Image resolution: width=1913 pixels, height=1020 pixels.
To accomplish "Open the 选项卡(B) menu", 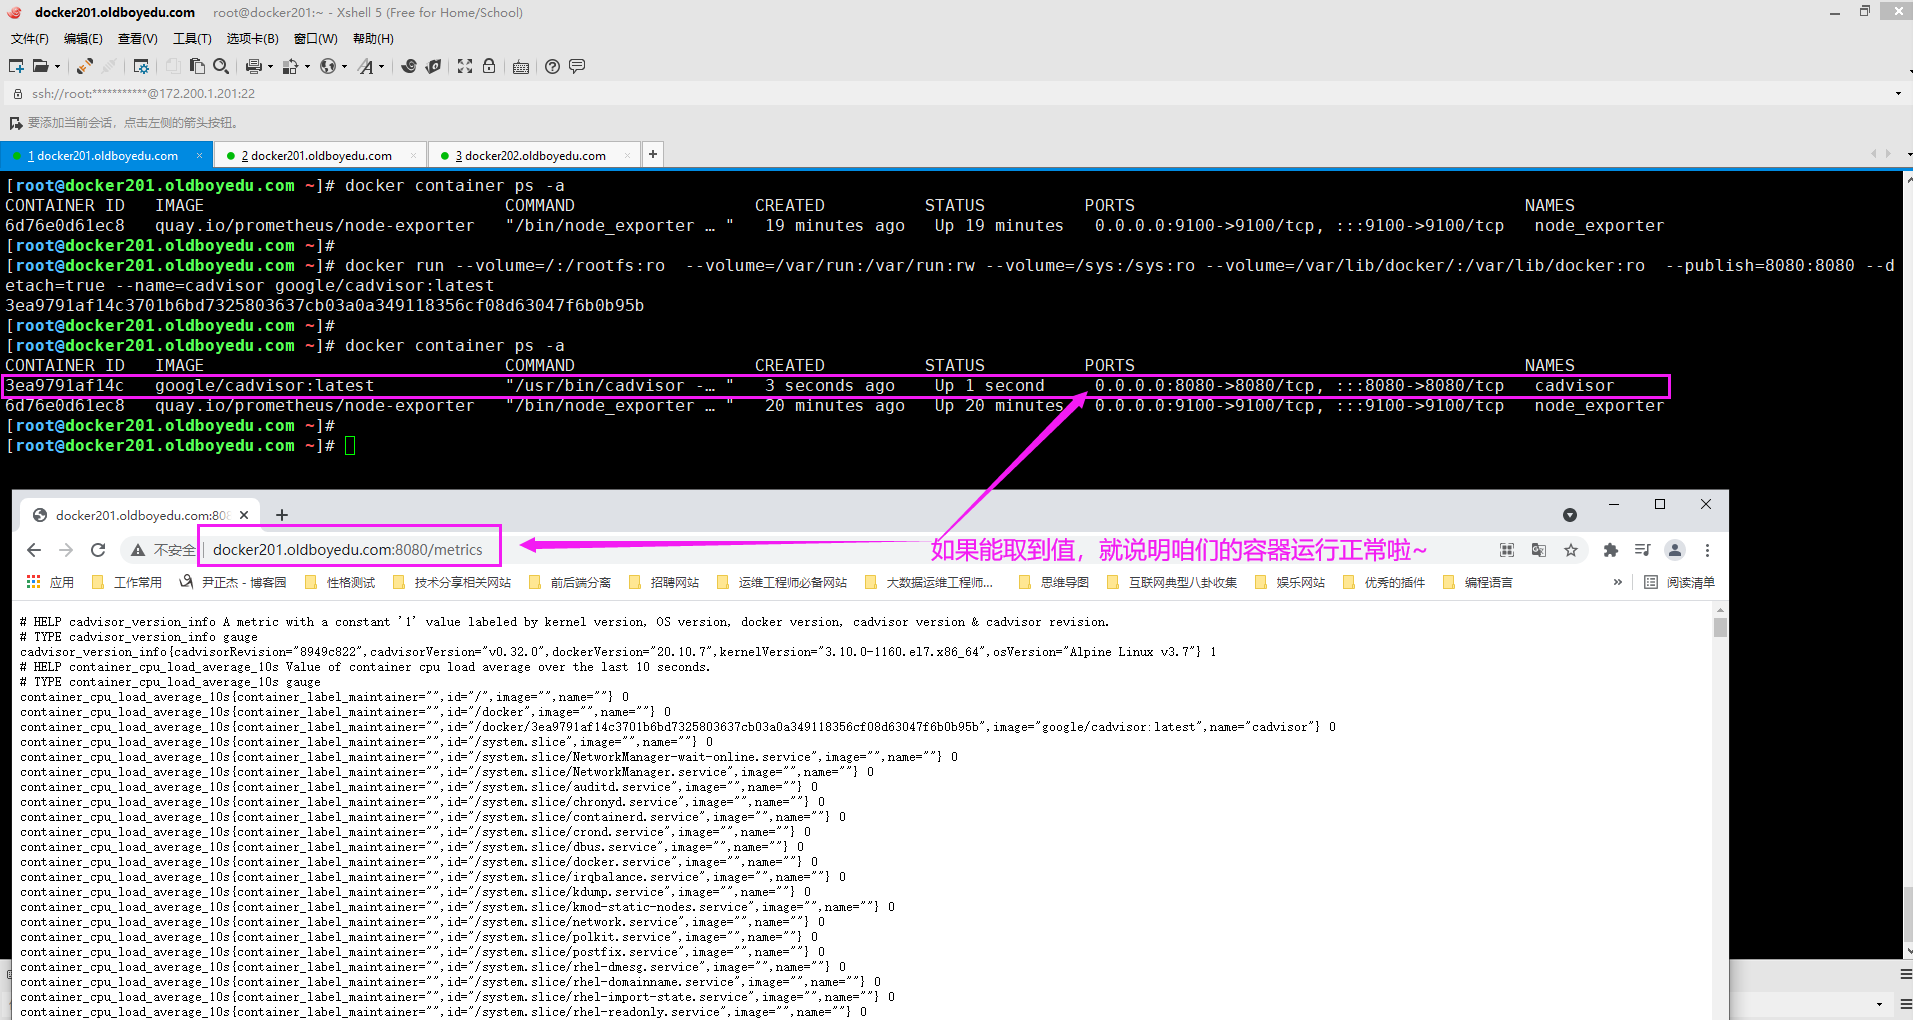I will tap(253, 39).
